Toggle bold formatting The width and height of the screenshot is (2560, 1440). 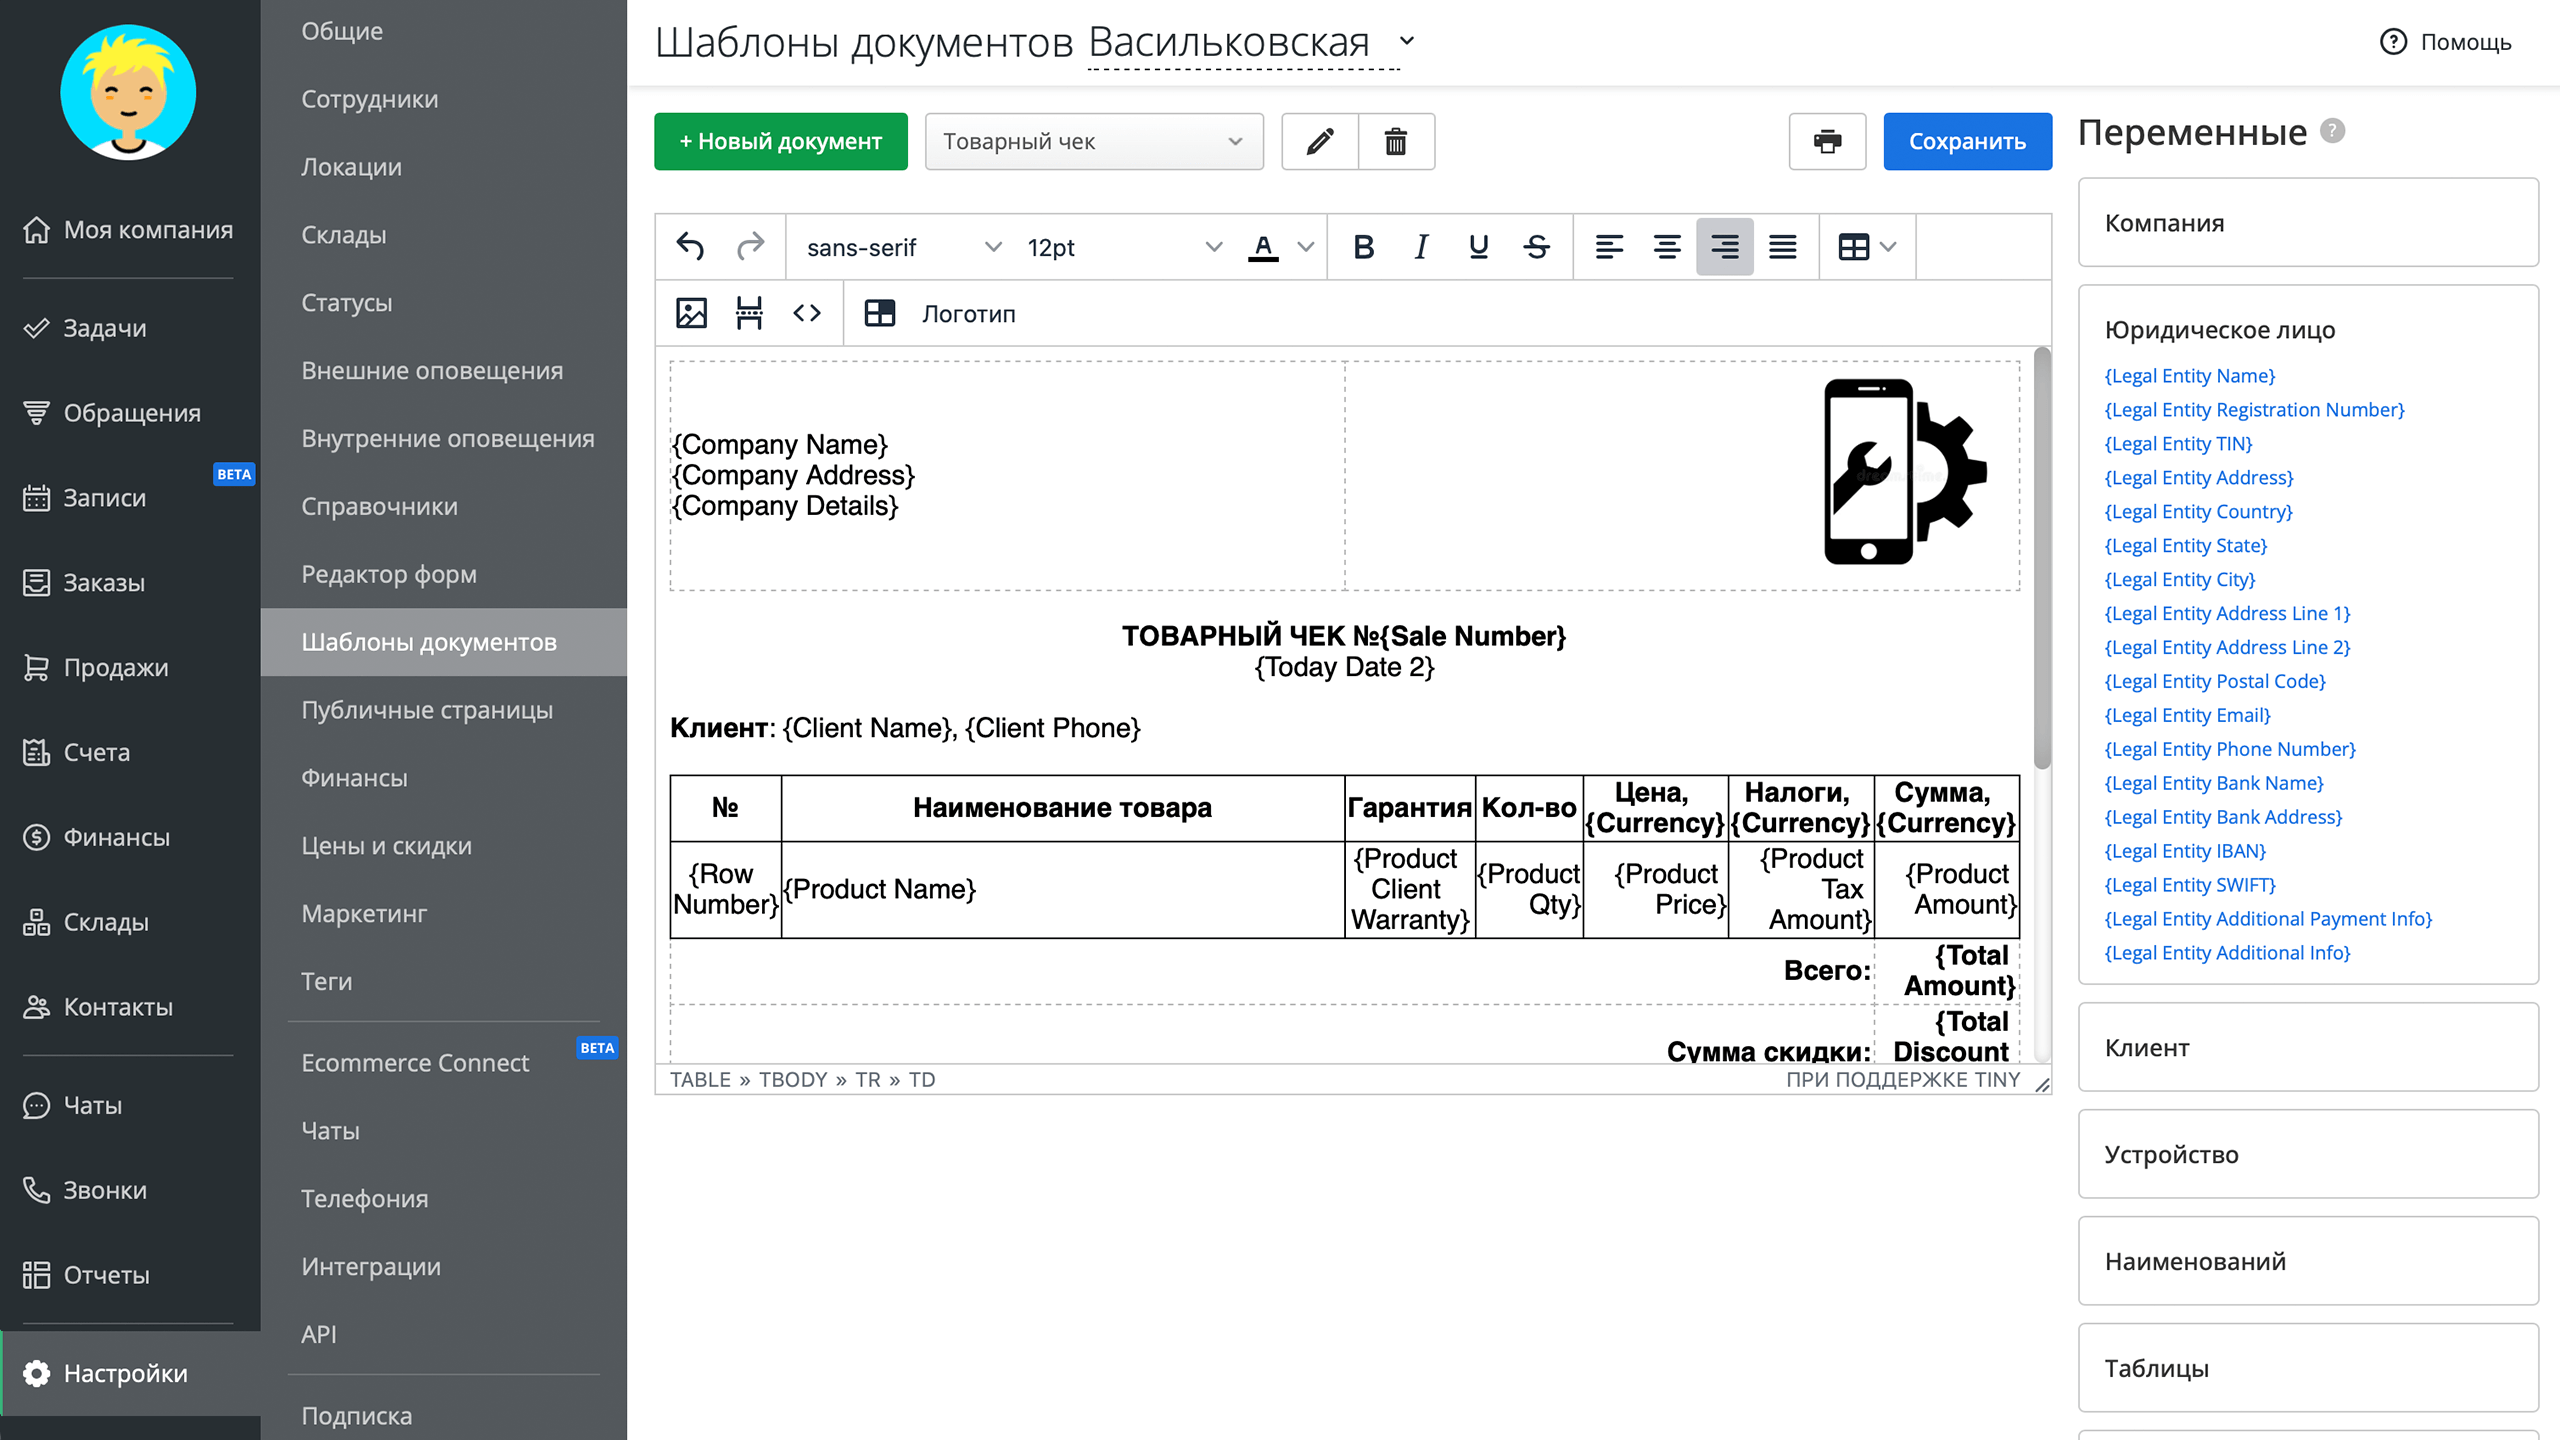[x=1363, y=246]
